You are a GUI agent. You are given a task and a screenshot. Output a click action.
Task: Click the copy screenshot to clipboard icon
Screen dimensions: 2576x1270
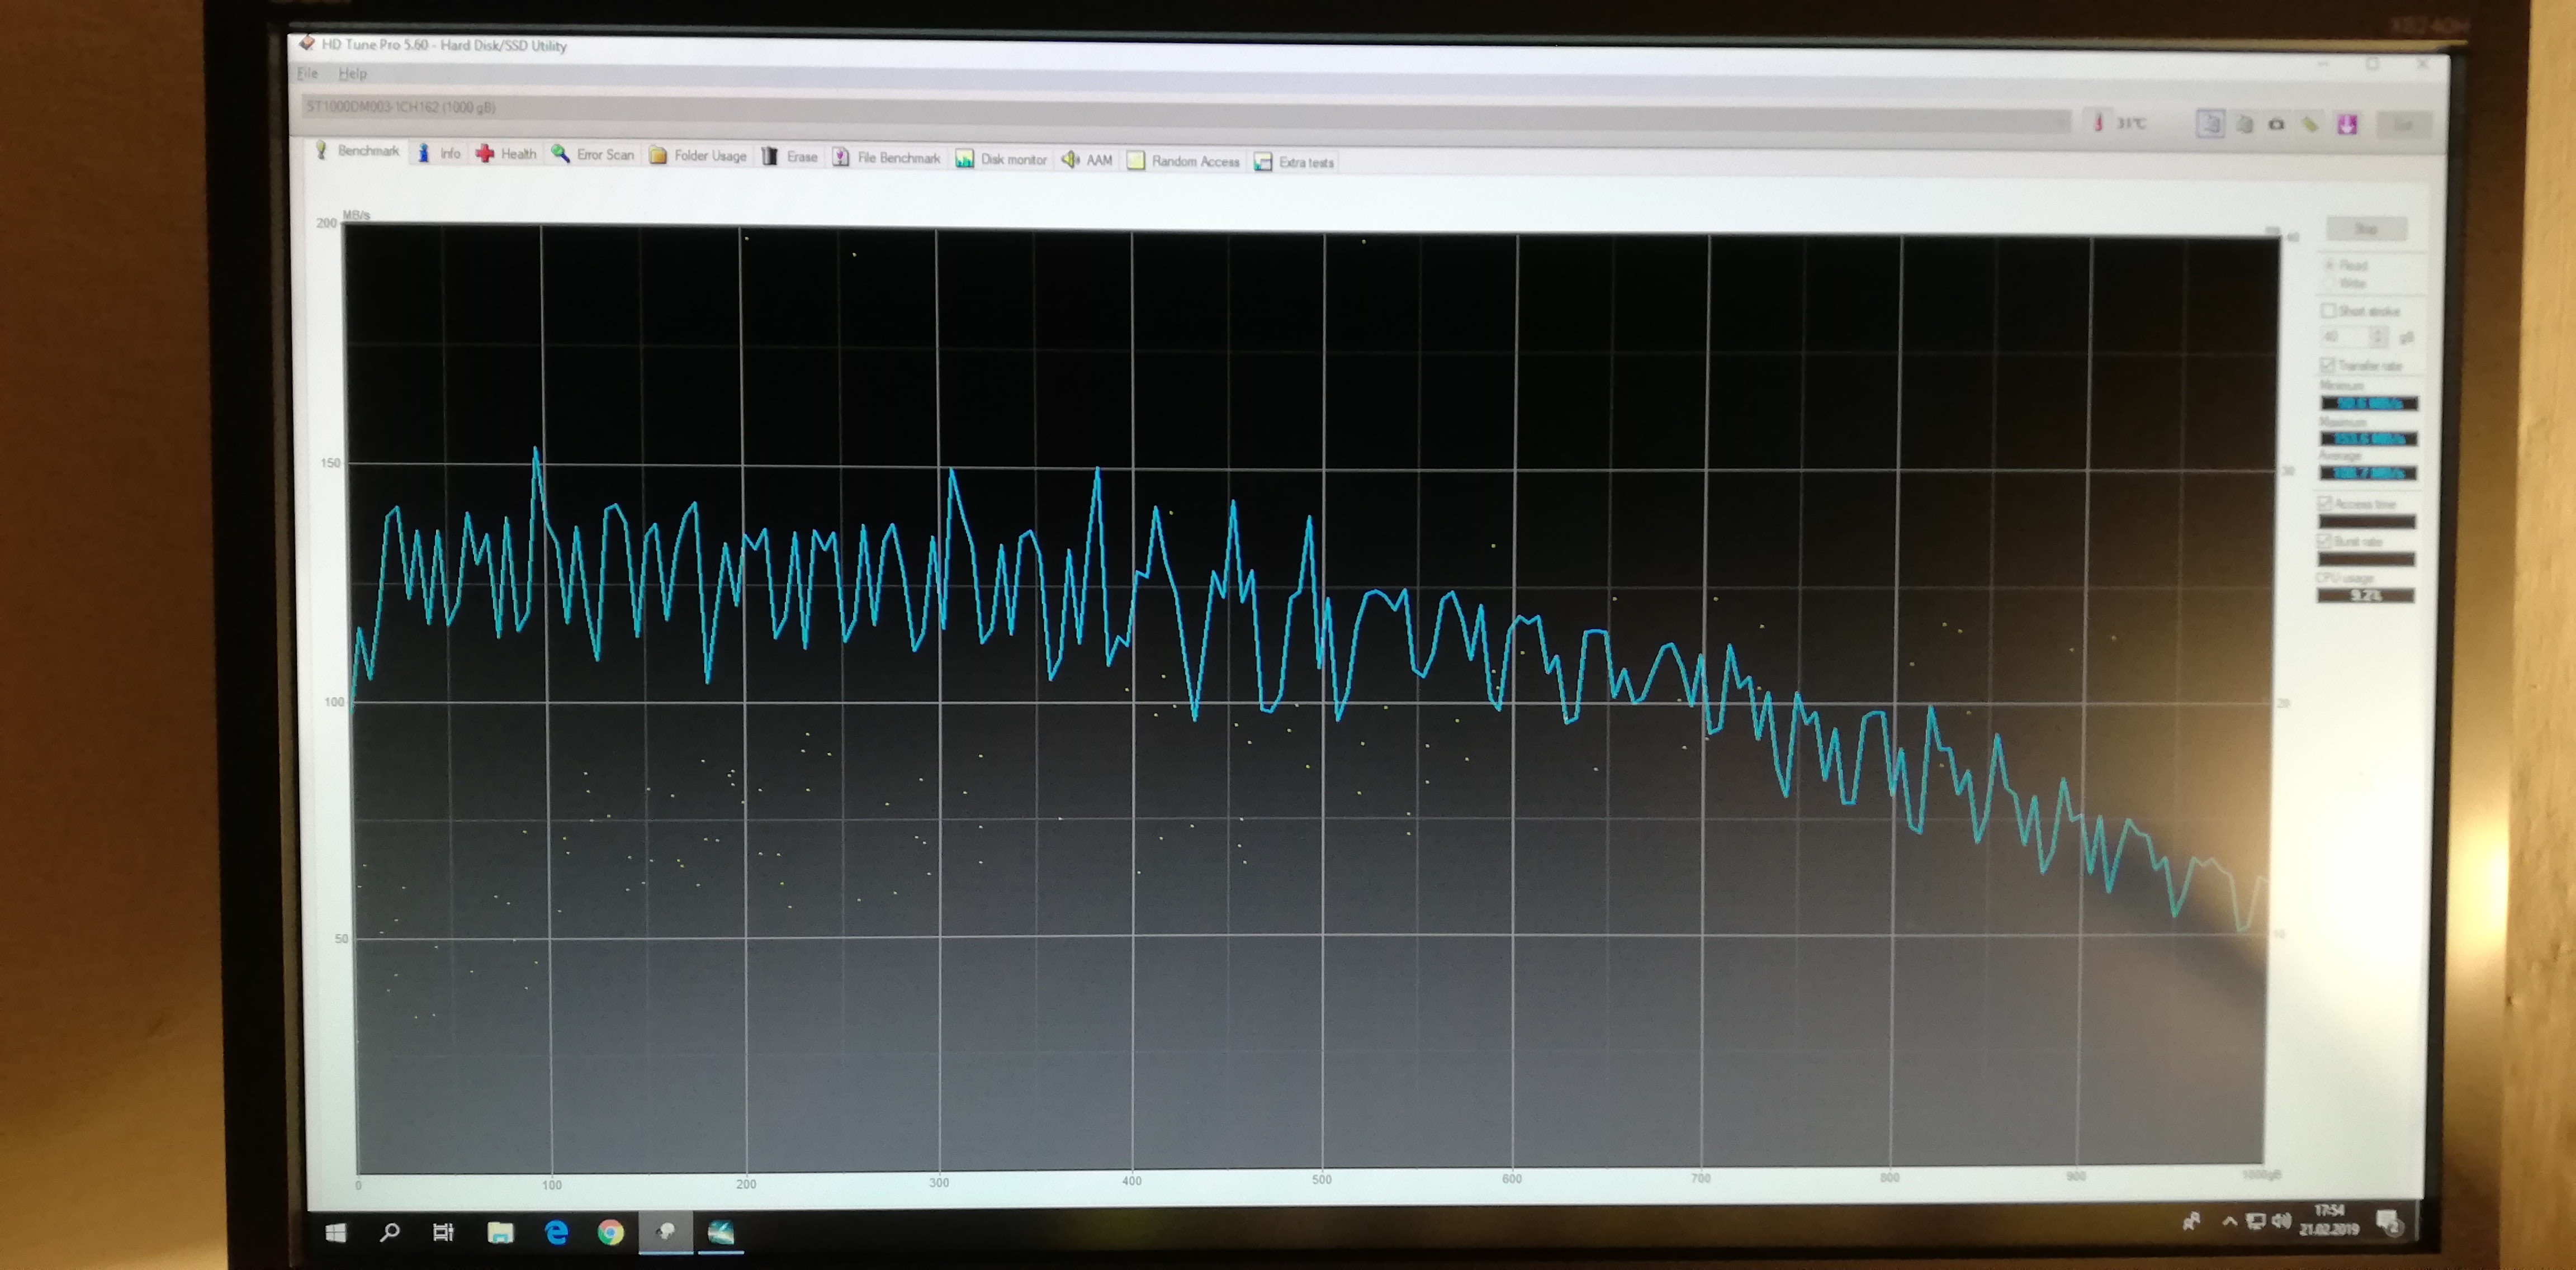pos(2244,124)
